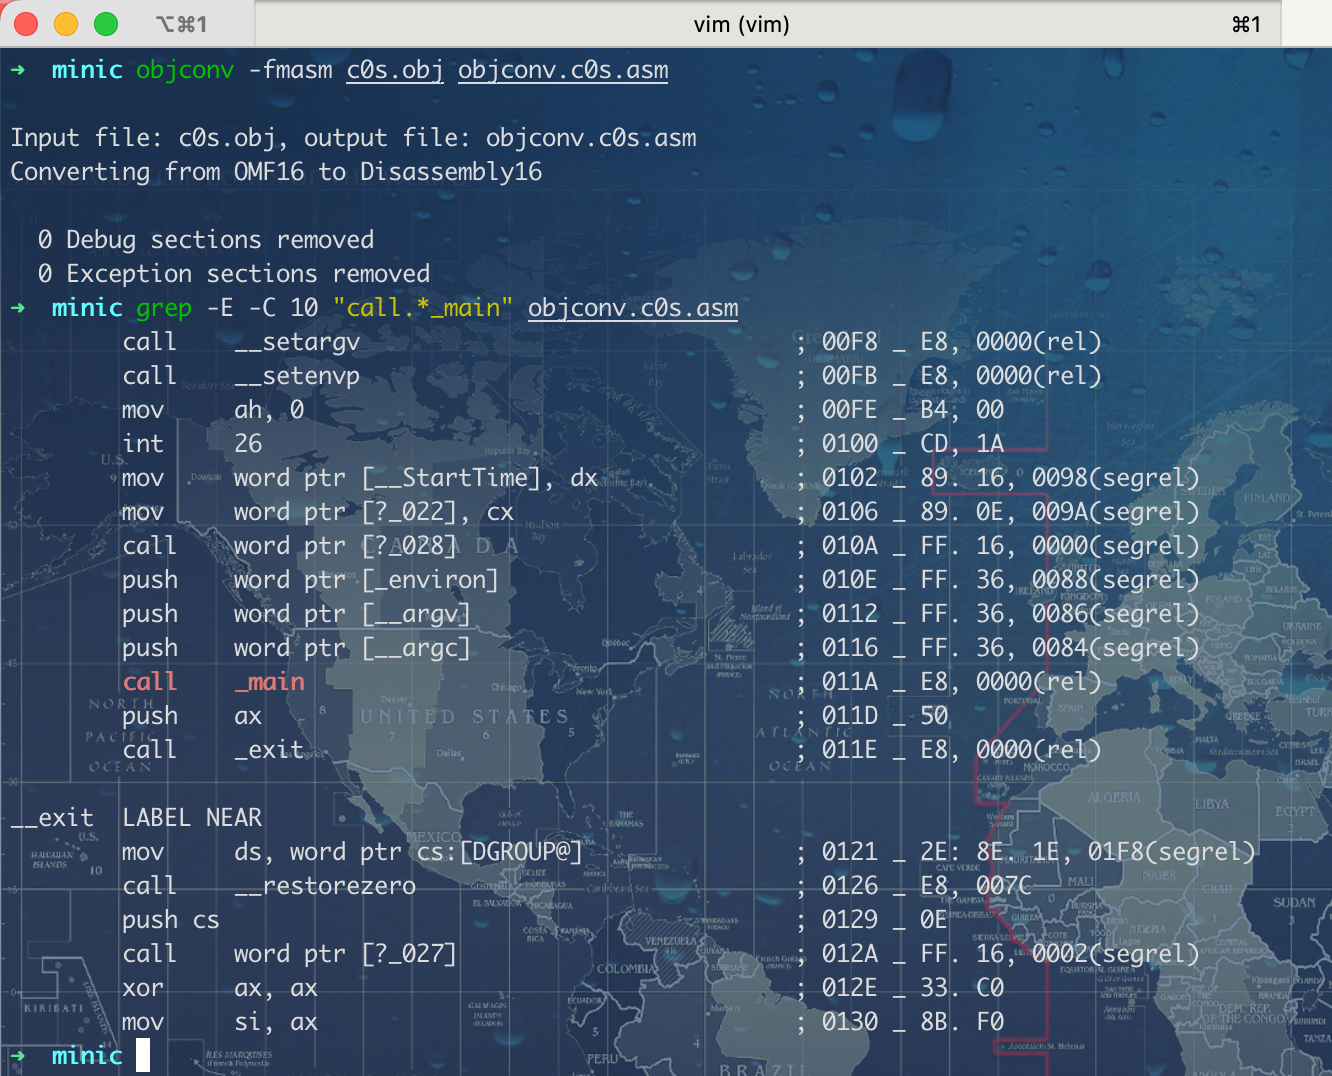This screenshot has width=1332, height=1076.
Task: Click the prompt arrow before the grep command
Action: coord(18,308)
